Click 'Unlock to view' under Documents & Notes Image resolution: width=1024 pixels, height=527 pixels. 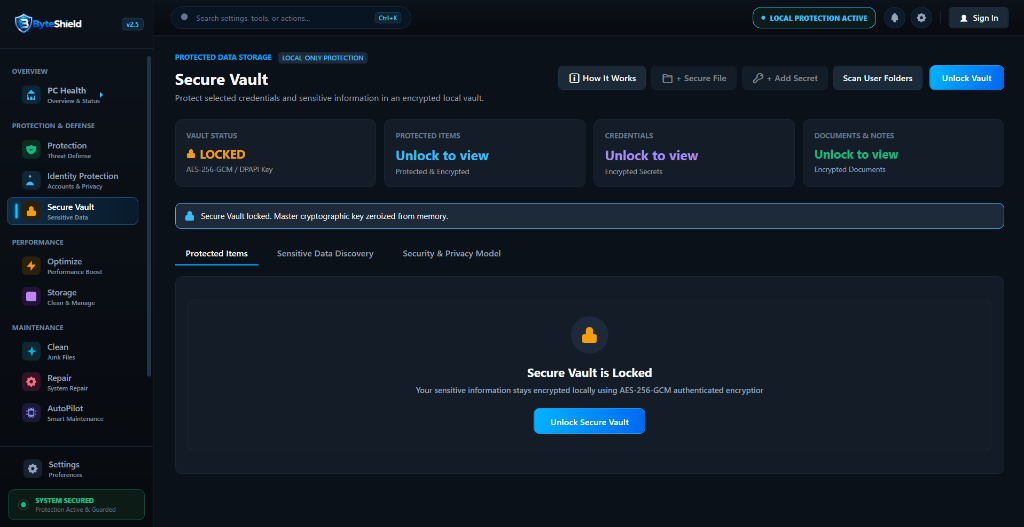pyautogui.click(x=856, y=155)
